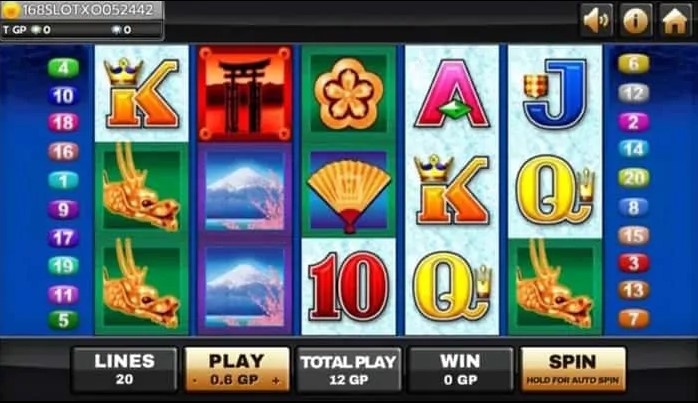Decrease play amount with minus sign
The height and width of the screenshot is (403, 698).
click(195, 381)
